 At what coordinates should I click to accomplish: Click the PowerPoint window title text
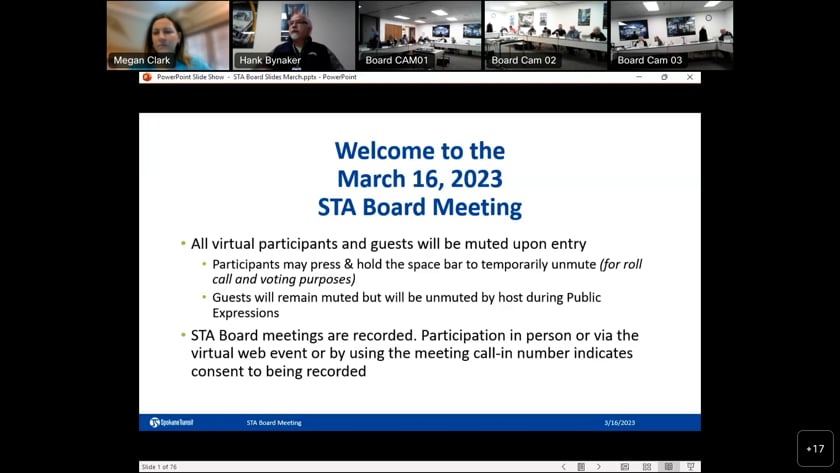tap(257, 77)
